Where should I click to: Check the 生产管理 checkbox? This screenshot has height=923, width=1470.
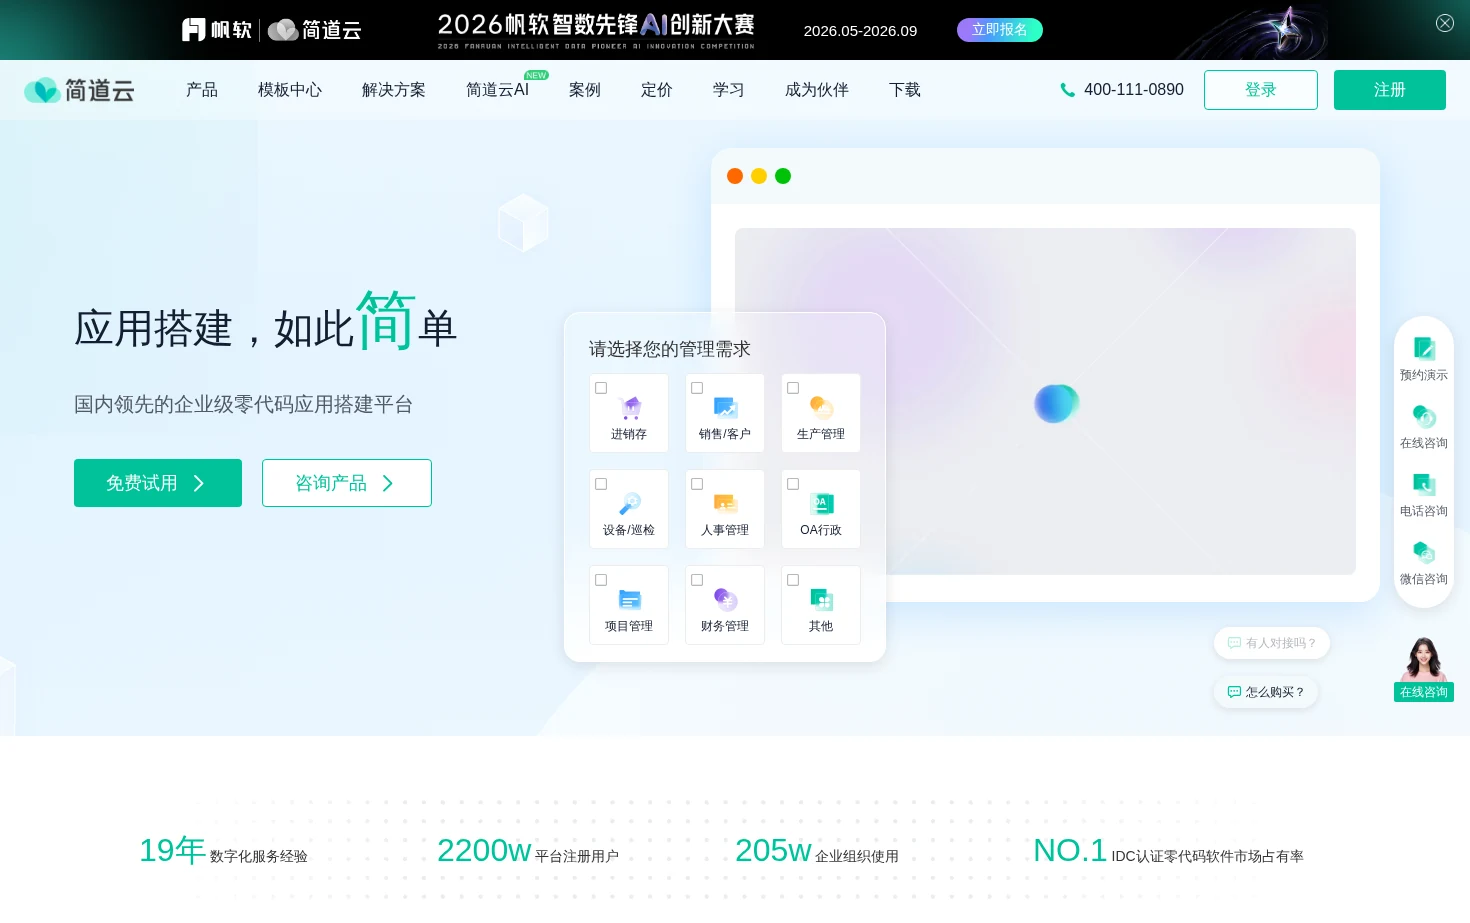[x=793, y=388]
